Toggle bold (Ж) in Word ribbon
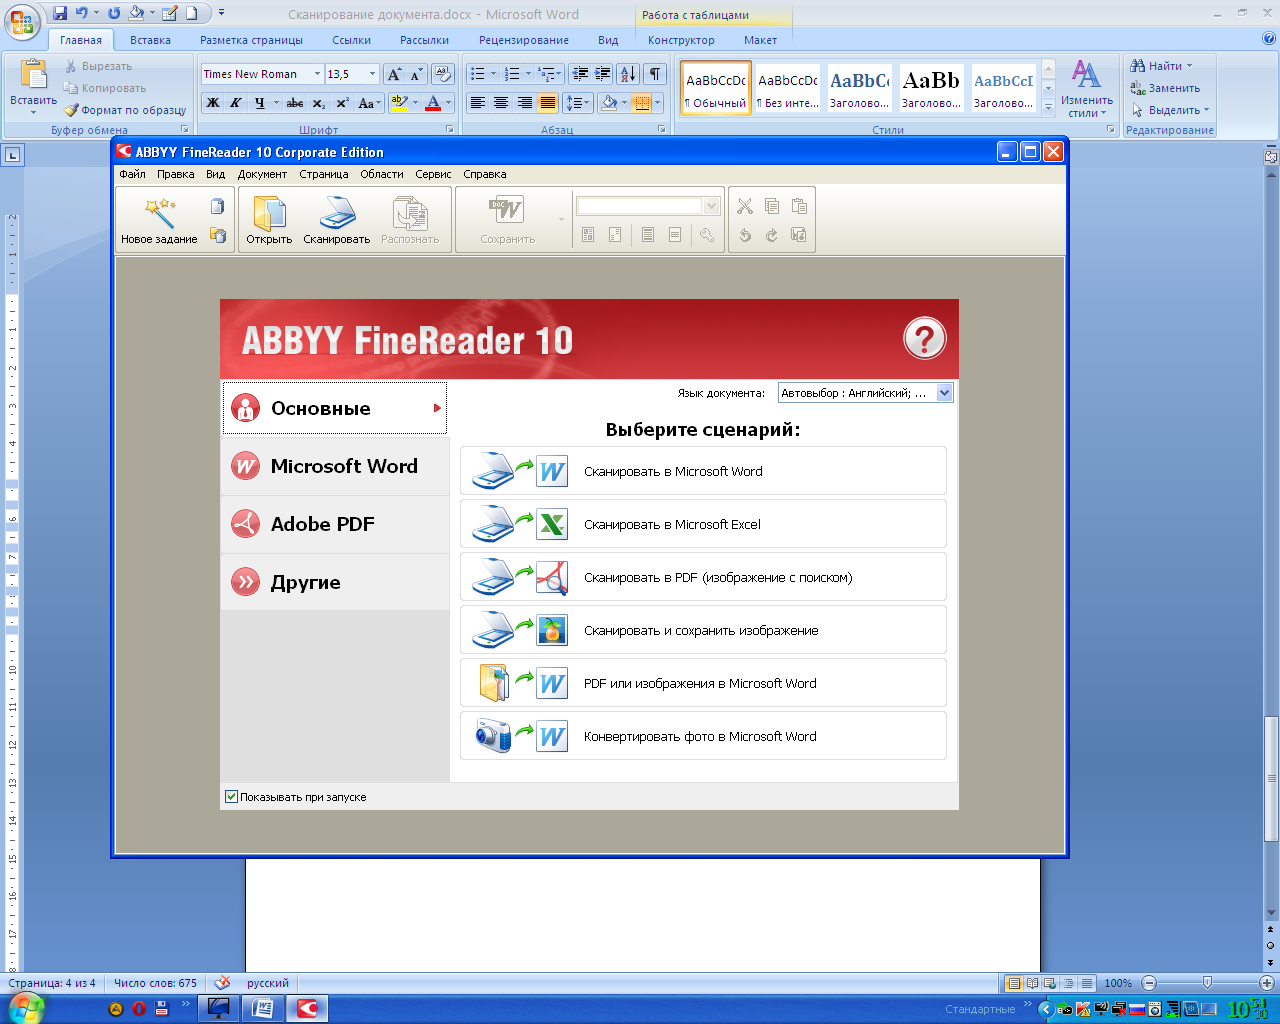Image resolution: width=1280 pixels, height=1024 pixels. click(213, 102)
